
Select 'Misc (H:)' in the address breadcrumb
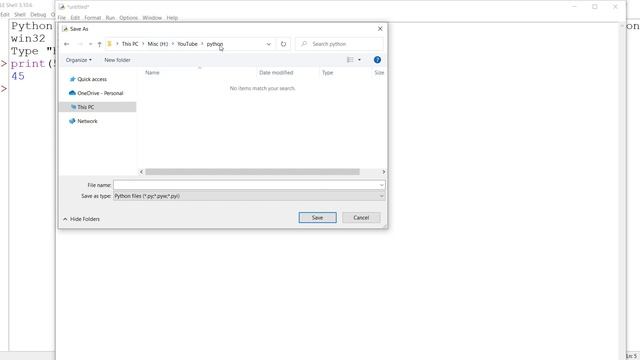(x=158, y=44)
